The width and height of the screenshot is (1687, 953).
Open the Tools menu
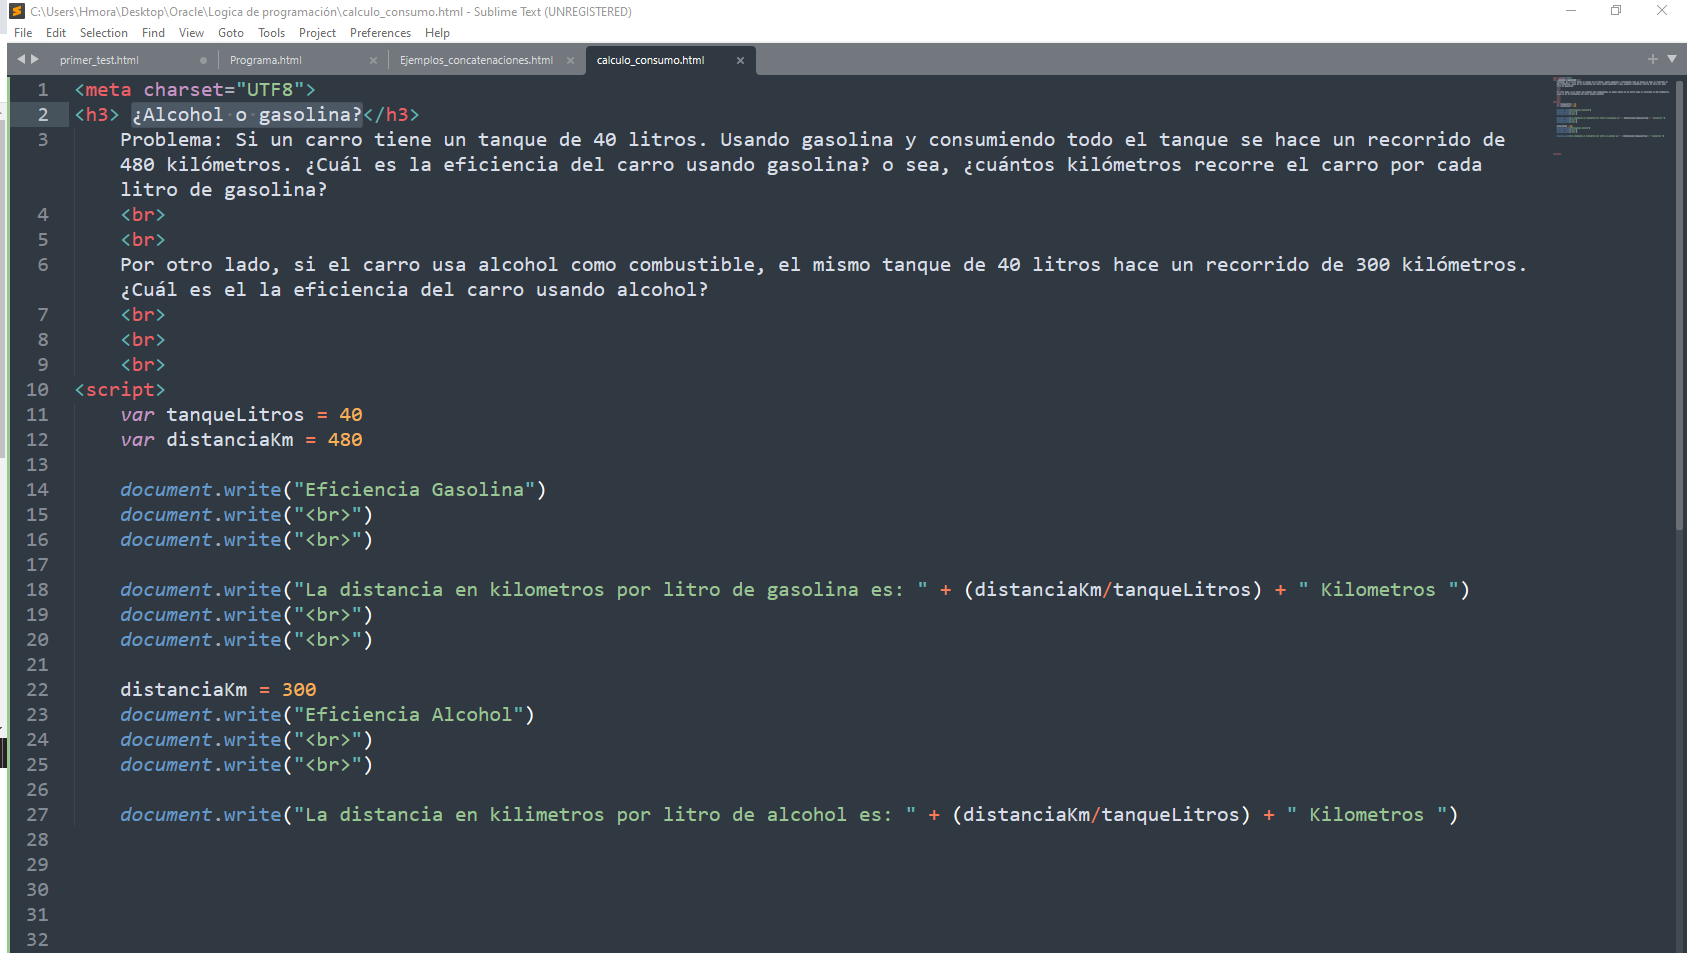coord(271,33)
